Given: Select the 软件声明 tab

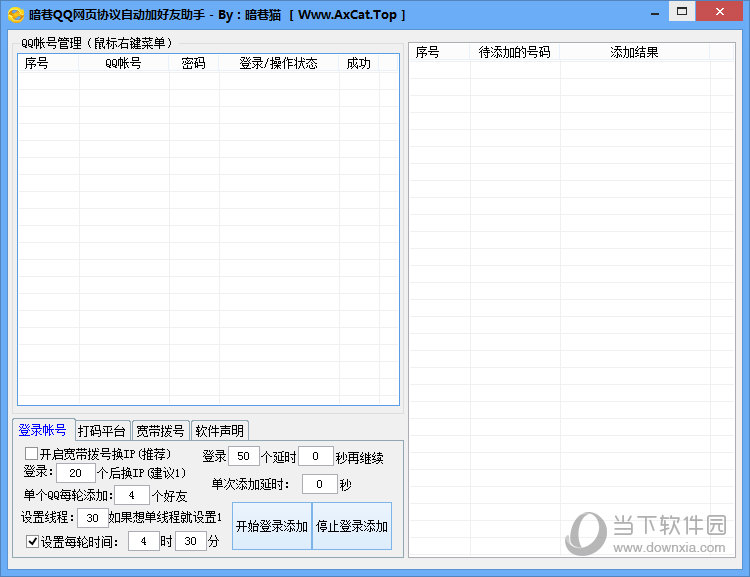Looking at the screenshot, I should (219, 431).
